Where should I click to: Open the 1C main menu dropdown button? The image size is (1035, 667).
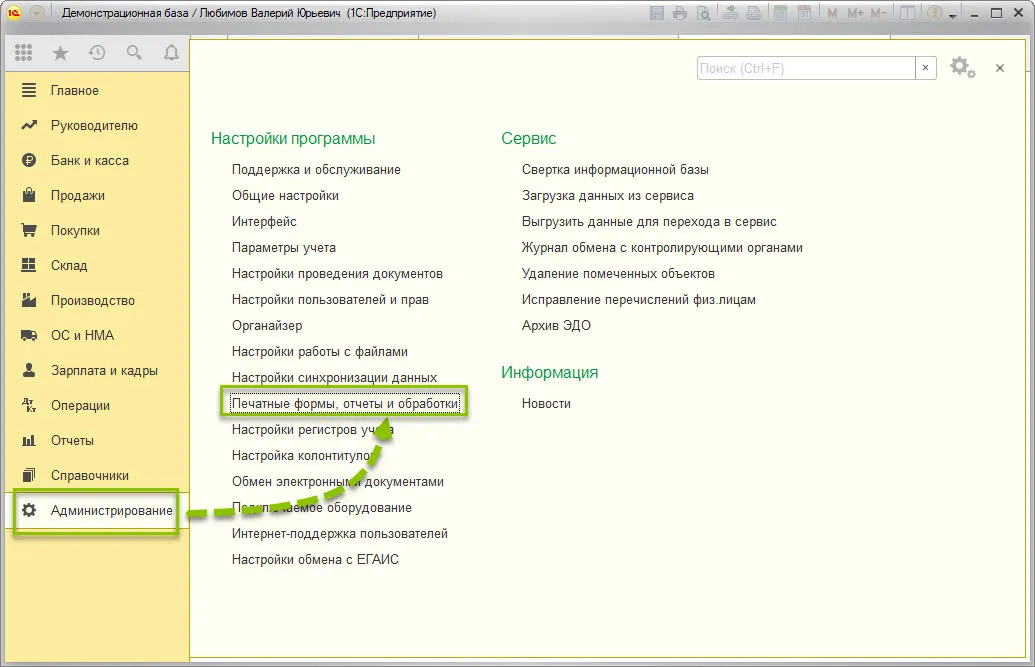36,13
